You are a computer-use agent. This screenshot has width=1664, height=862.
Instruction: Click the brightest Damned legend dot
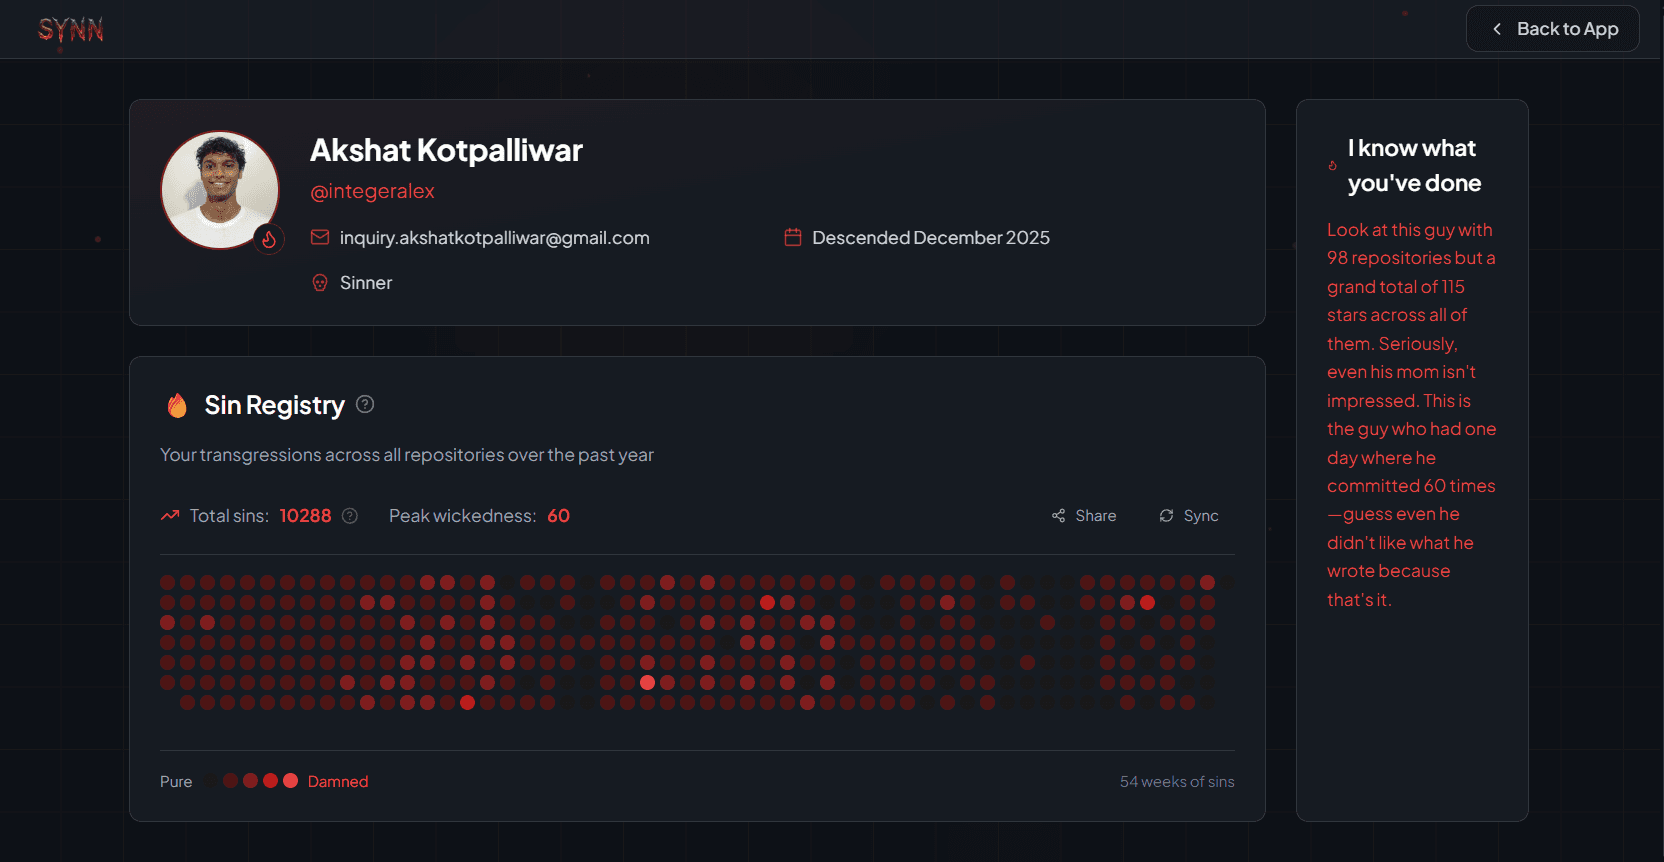point(290,781)
